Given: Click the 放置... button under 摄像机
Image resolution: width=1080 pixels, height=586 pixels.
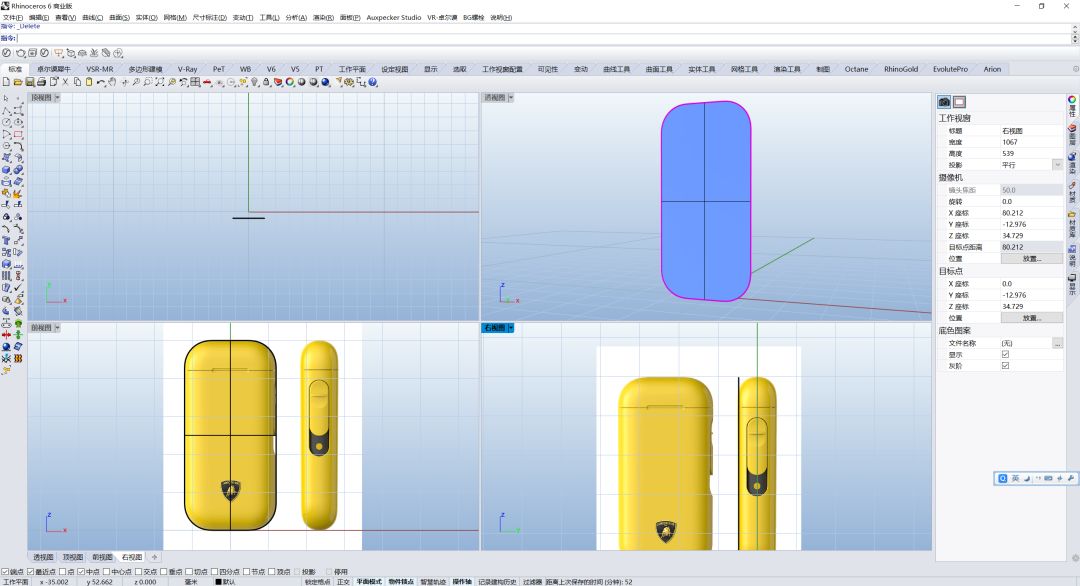Looking at the screenshot, I should tap(1031, 259).
